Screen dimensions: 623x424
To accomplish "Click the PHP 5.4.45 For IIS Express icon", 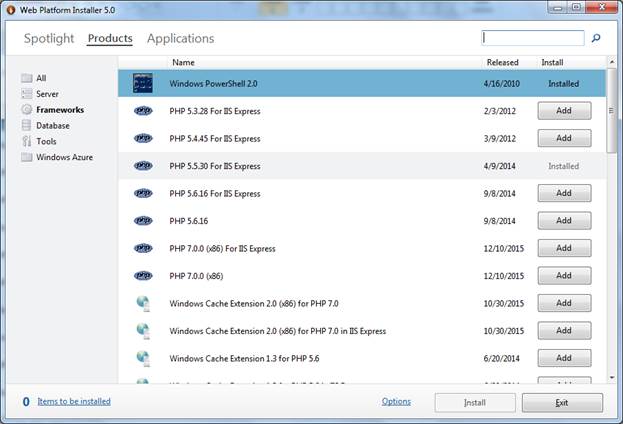I will tap(143, 138).
